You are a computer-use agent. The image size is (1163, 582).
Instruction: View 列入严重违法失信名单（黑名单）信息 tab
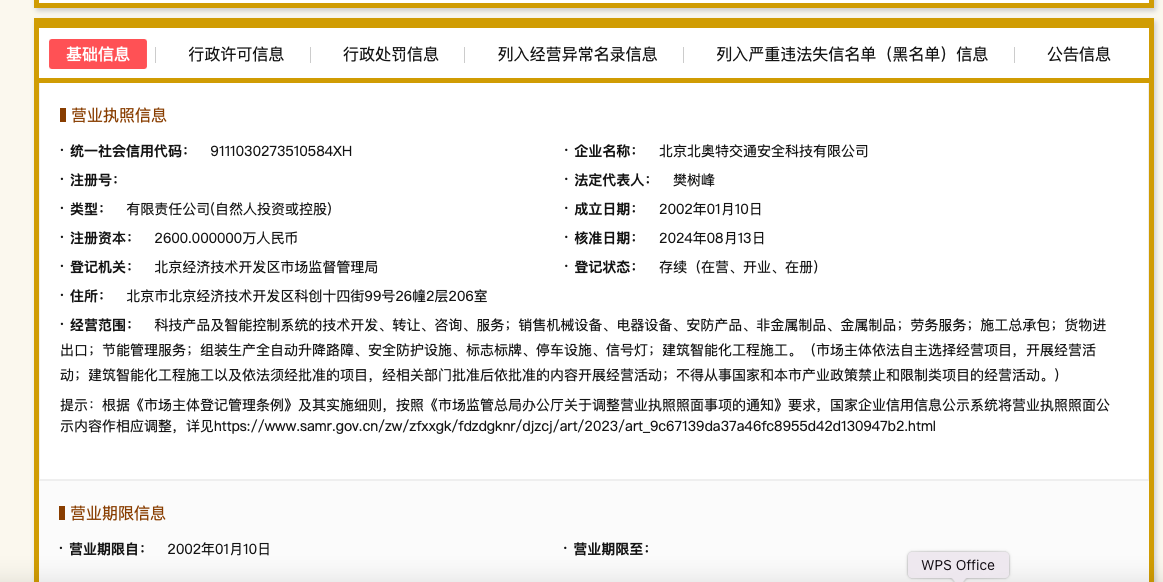[852, 54]
